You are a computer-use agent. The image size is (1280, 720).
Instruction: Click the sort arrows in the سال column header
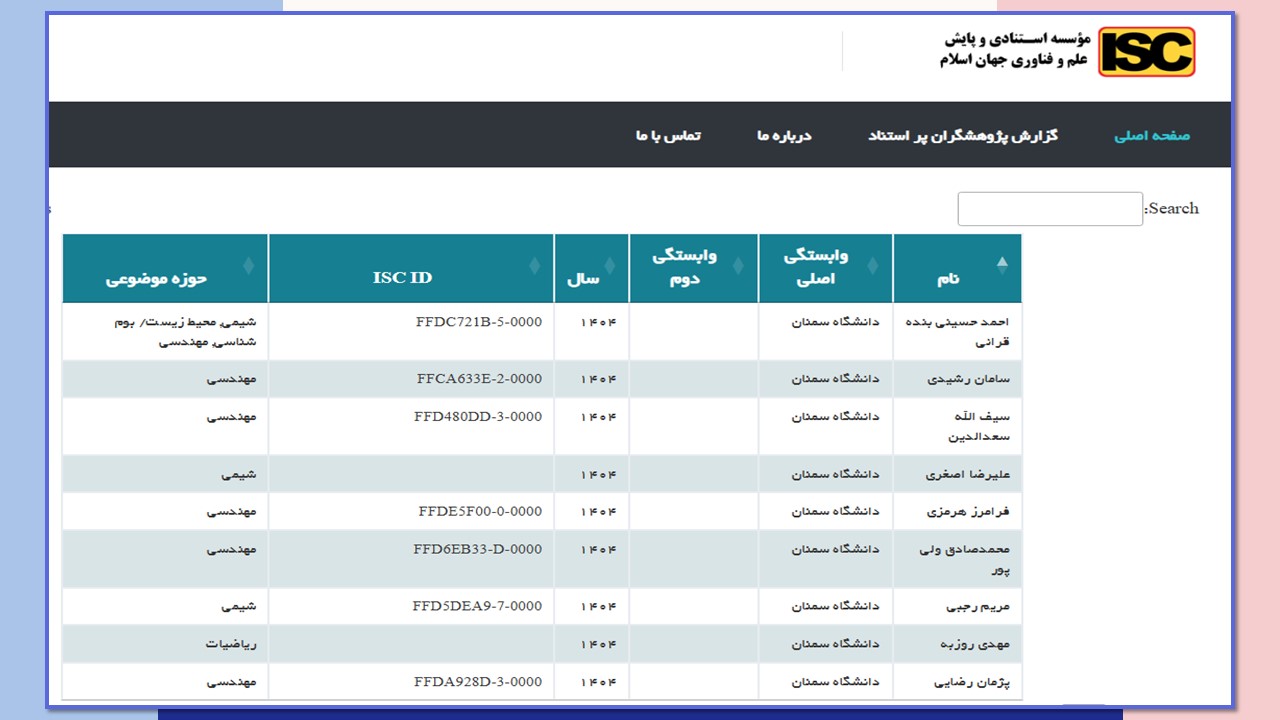[609, 266]
